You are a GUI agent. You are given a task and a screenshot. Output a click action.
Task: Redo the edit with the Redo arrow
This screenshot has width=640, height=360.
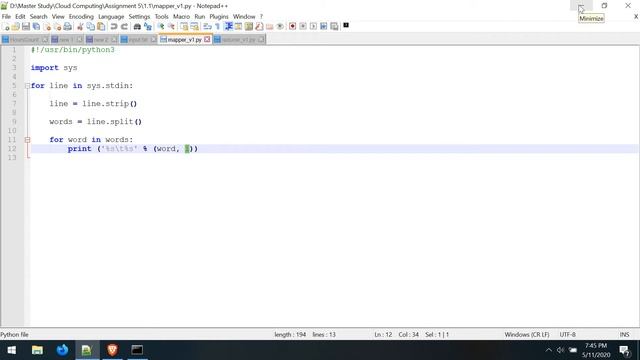[x=124, y=27]
